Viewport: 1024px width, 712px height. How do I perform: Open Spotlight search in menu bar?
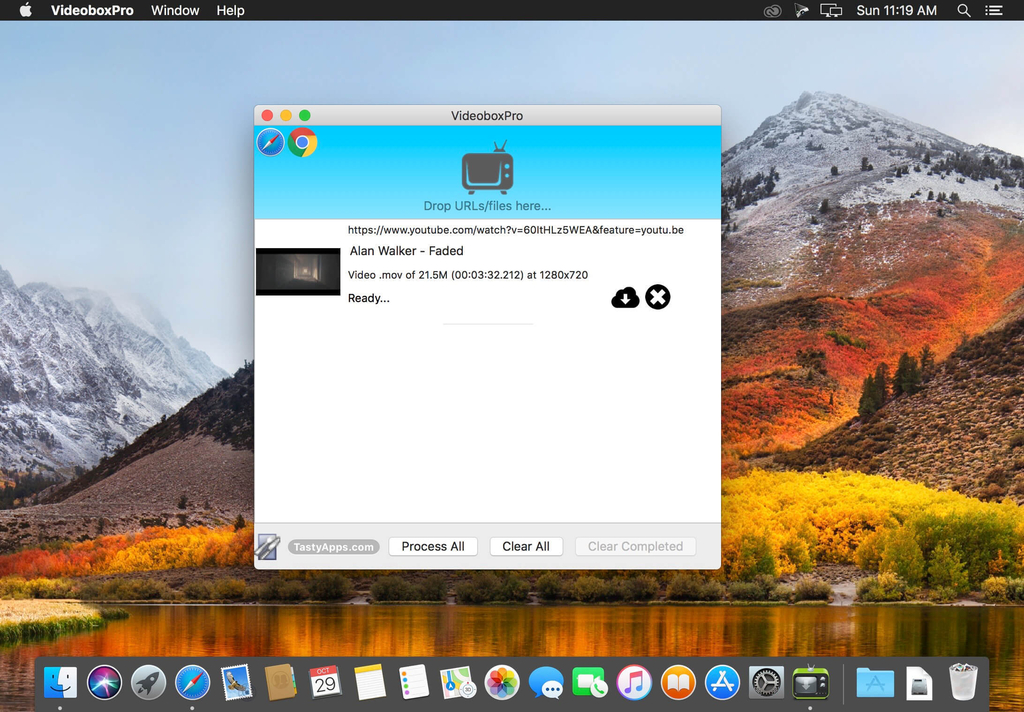pyautogui.click(x=964, y=10)
